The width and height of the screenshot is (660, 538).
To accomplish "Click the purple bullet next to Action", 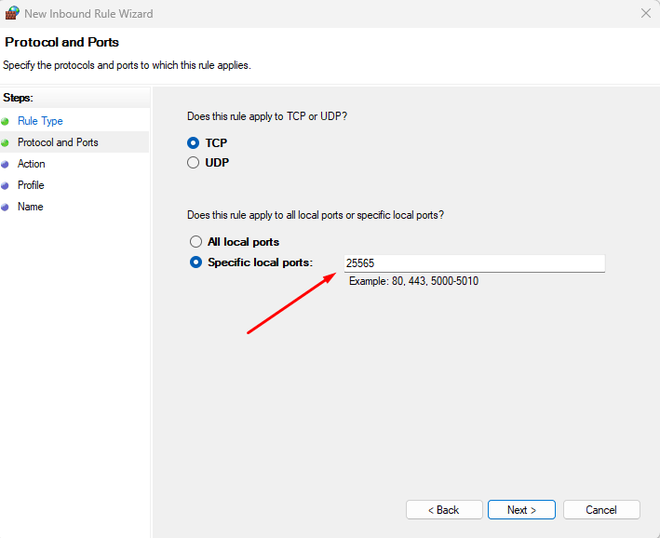I will (5, 165).
